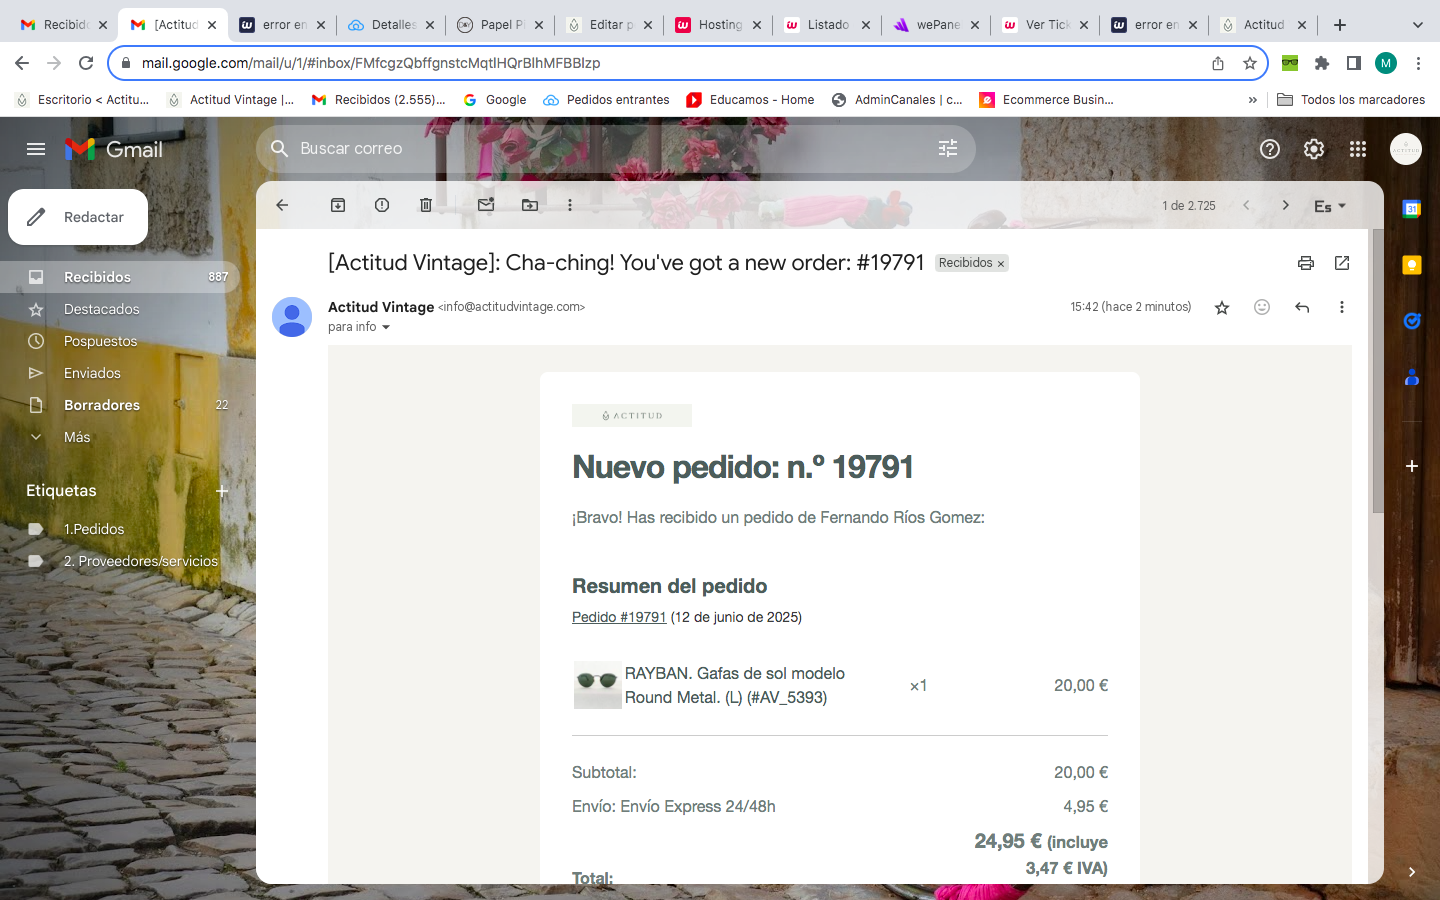This screenshot has height=900, width=1440.
Task: Move email to folder icon
Action: tap(530, 205)
